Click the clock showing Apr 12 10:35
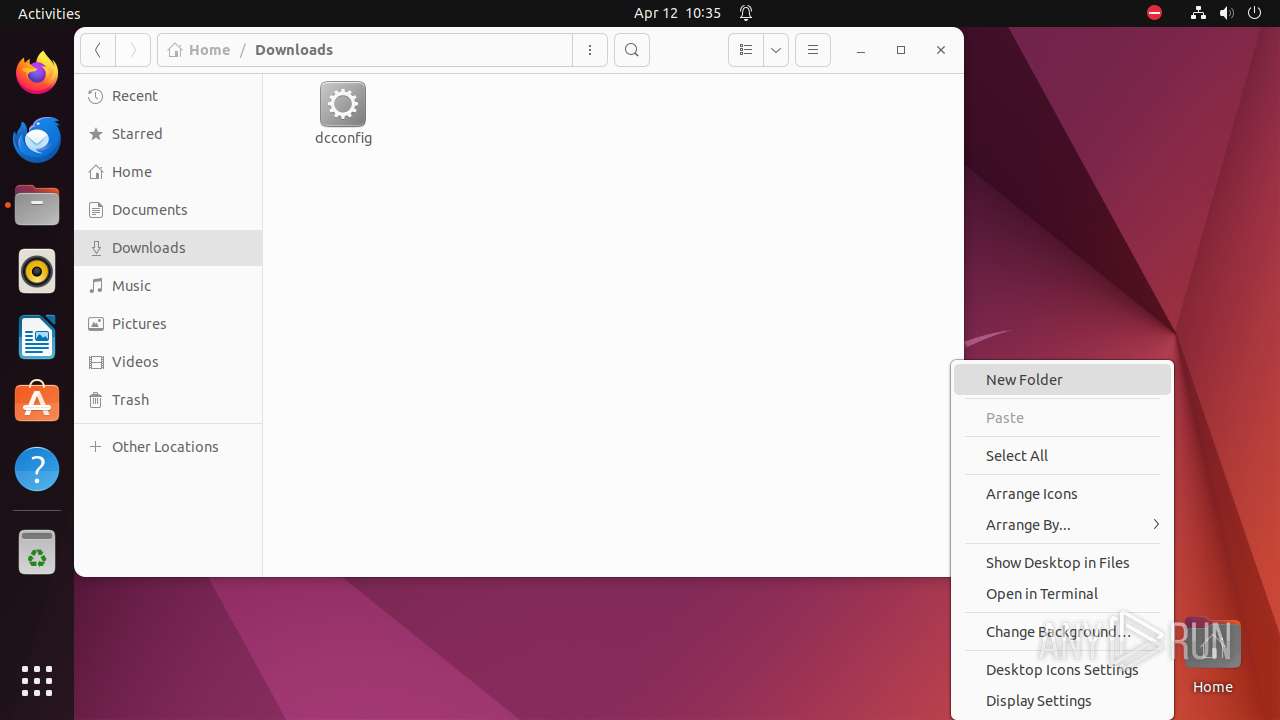1280x720 pixels. pos(677,13)
